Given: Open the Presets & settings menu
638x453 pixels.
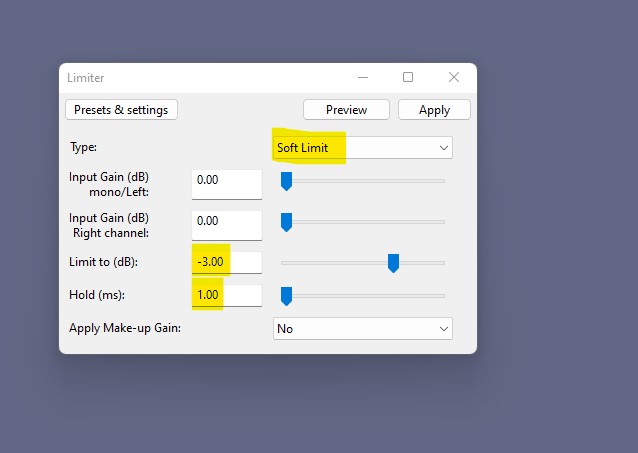Looking at the screenshot, I should (121, 110).
